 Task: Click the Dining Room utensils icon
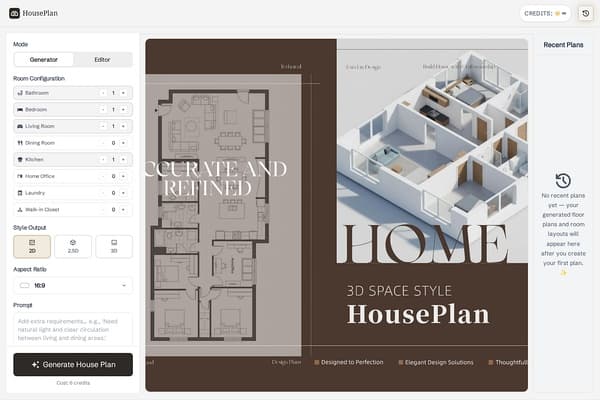pos(20,143)
